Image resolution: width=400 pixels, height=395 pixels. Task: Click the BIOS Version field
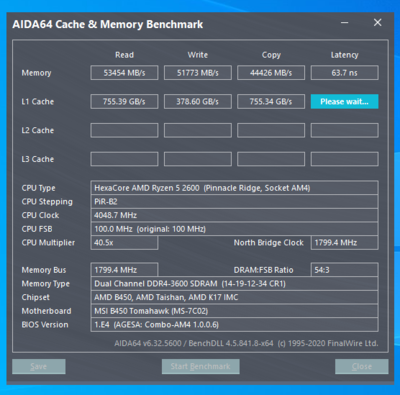pyautogui.click(x=234, y=325)
